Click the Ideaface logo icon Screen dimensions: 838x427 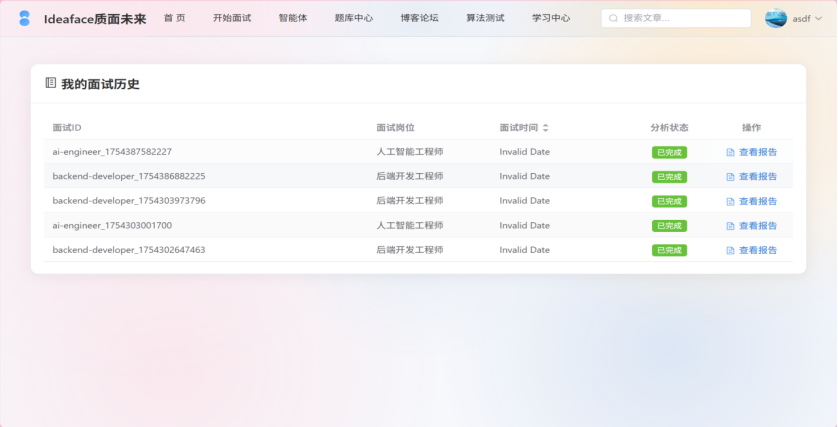pos(24,18)
